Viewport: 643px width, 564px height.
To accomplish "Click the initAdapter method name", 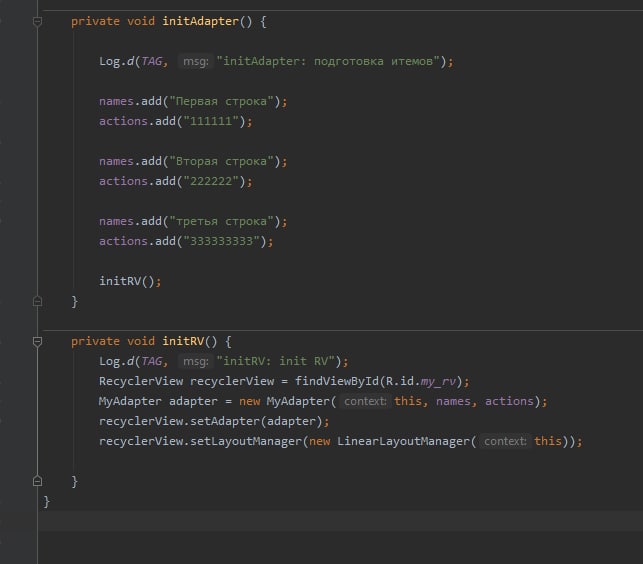I will (201, 21).
